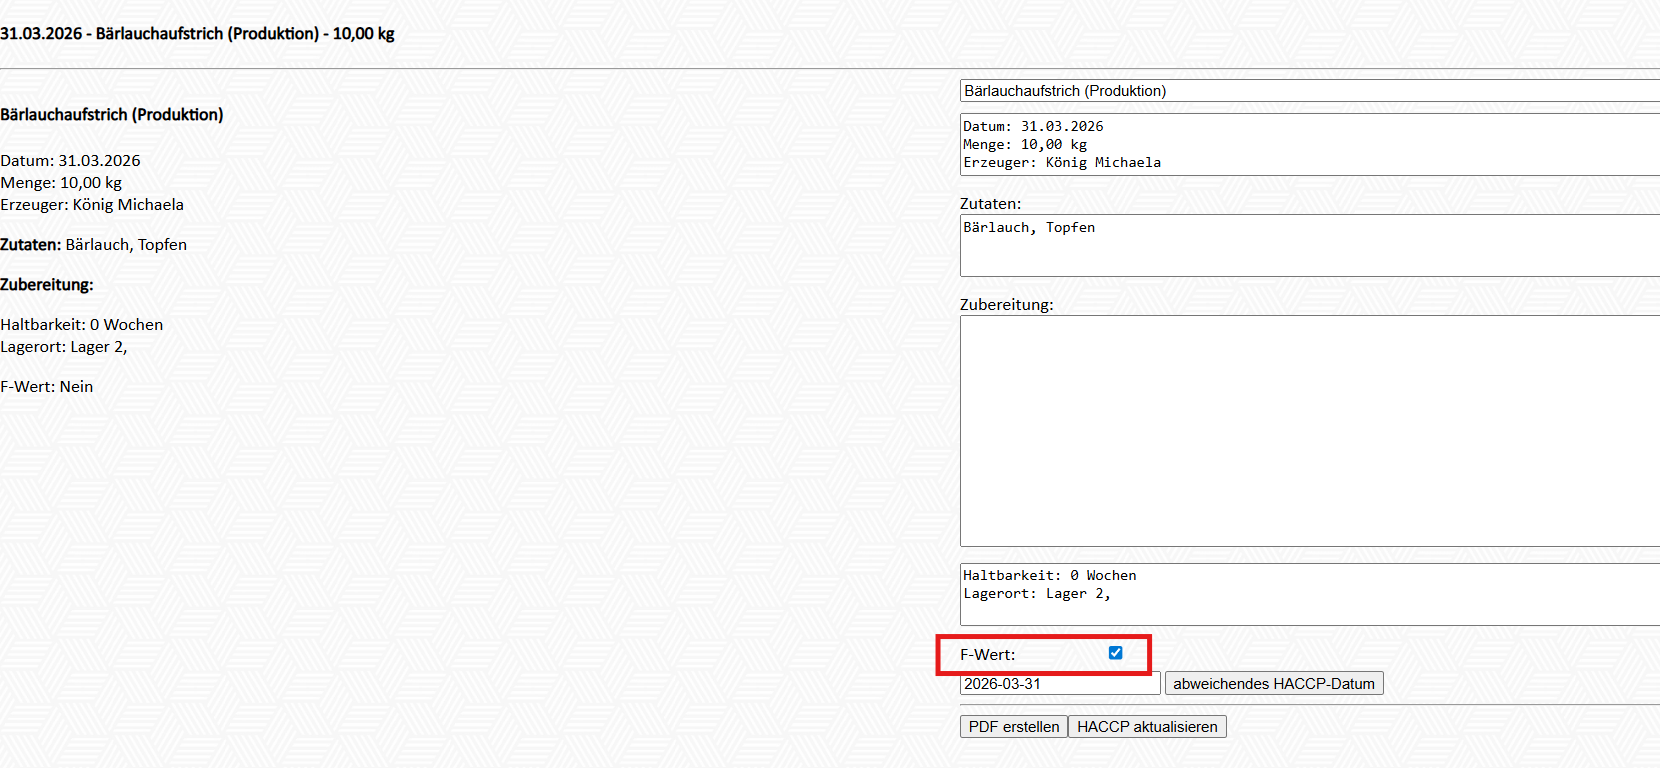Click the Haltbarkeit: 0 Wochen preview line

82,325
